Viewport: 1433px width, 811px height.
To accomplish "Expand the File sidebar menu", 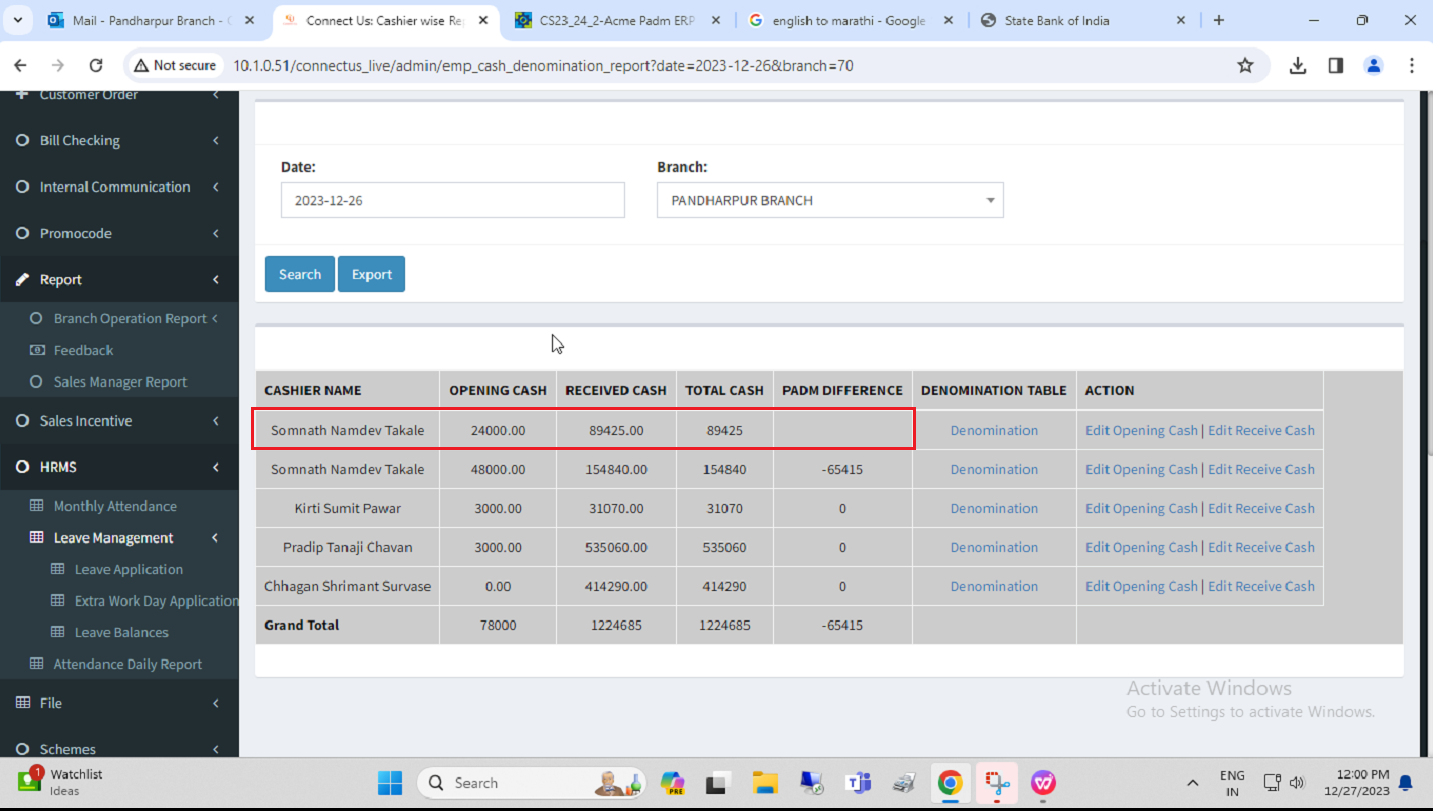I will [x=119, y=703].
